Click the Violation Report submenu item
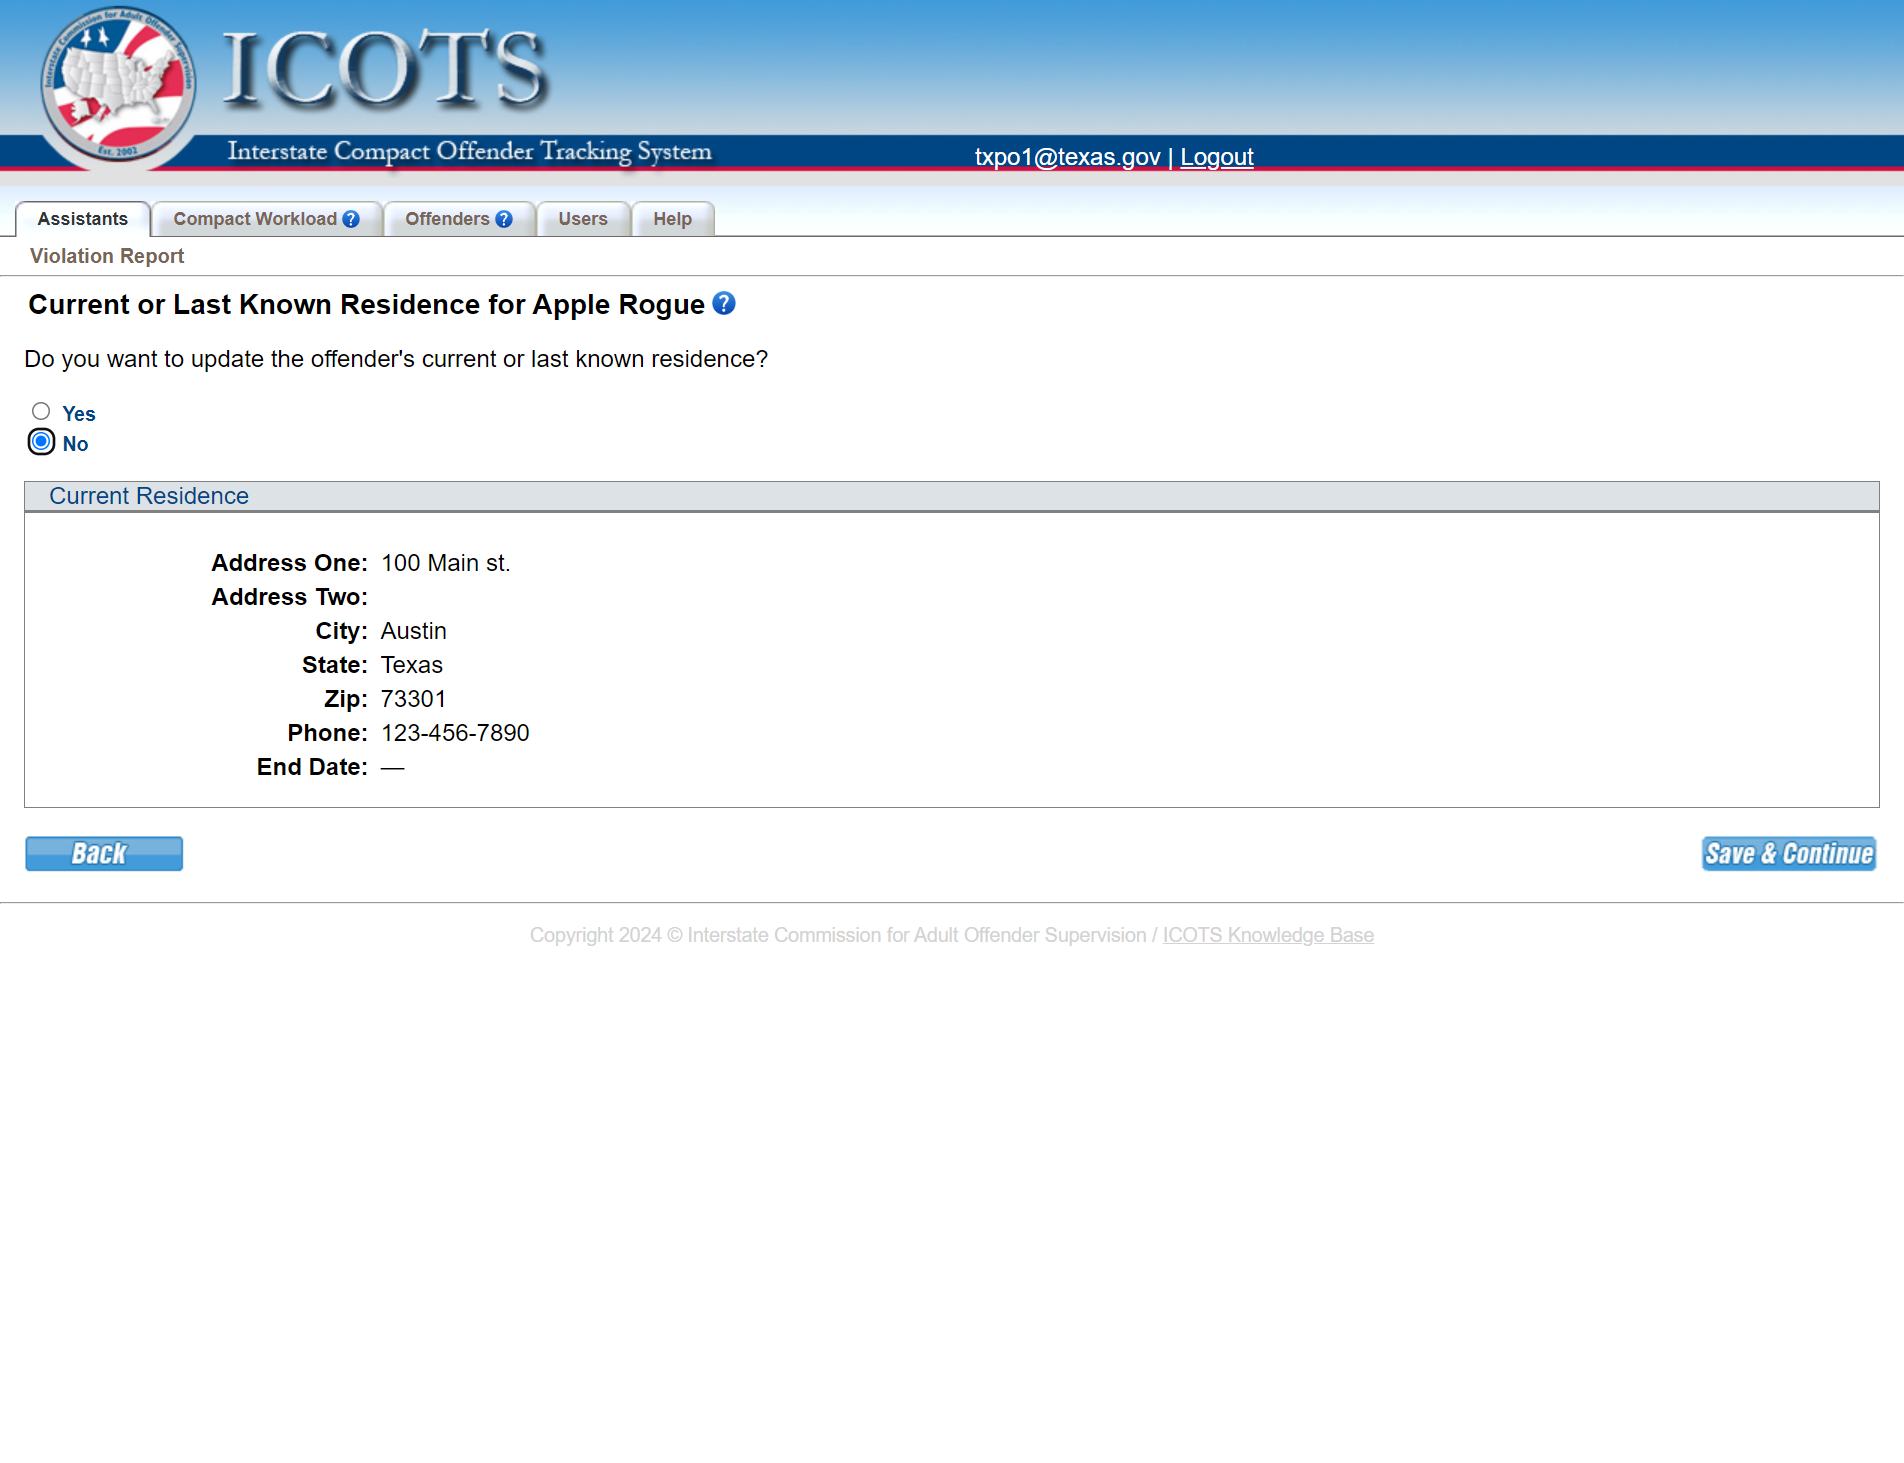 [x=107, y=256]
